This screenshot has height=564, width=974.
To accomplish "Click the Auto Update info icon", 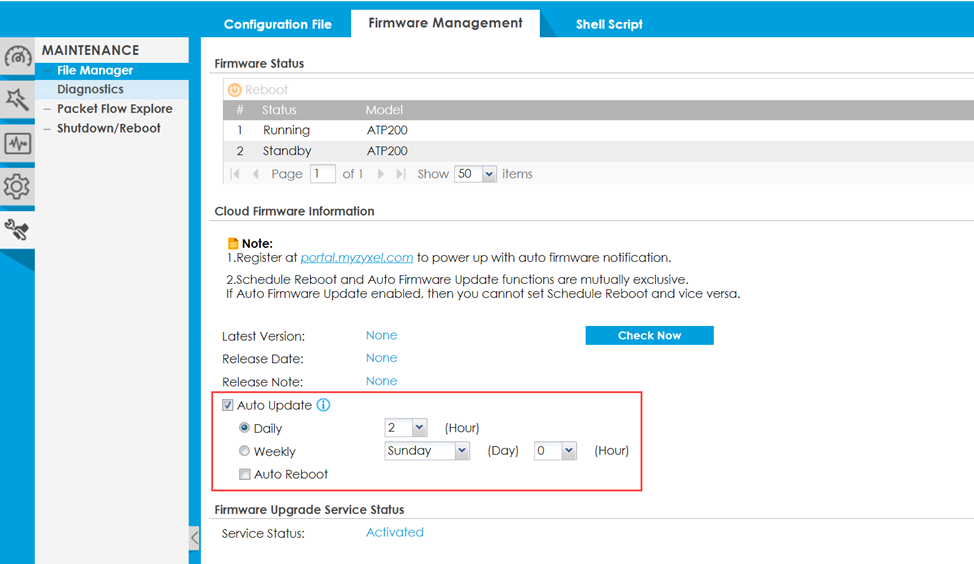I will click(323, 405).
